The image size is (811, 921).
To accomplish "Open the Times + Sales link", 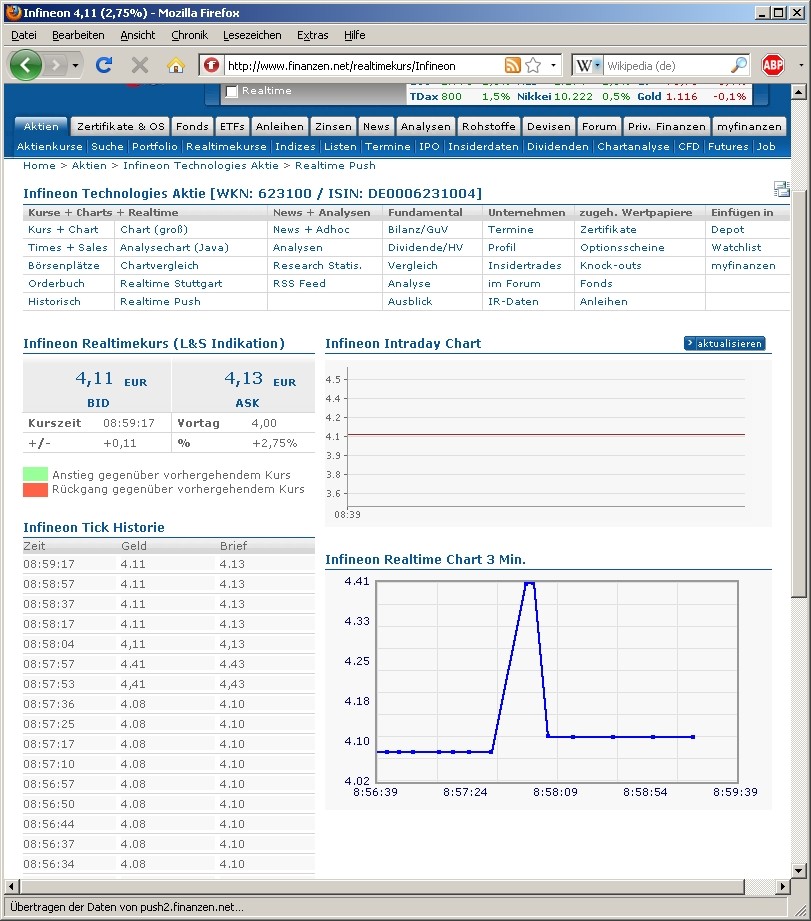I will tap(68, 247).
